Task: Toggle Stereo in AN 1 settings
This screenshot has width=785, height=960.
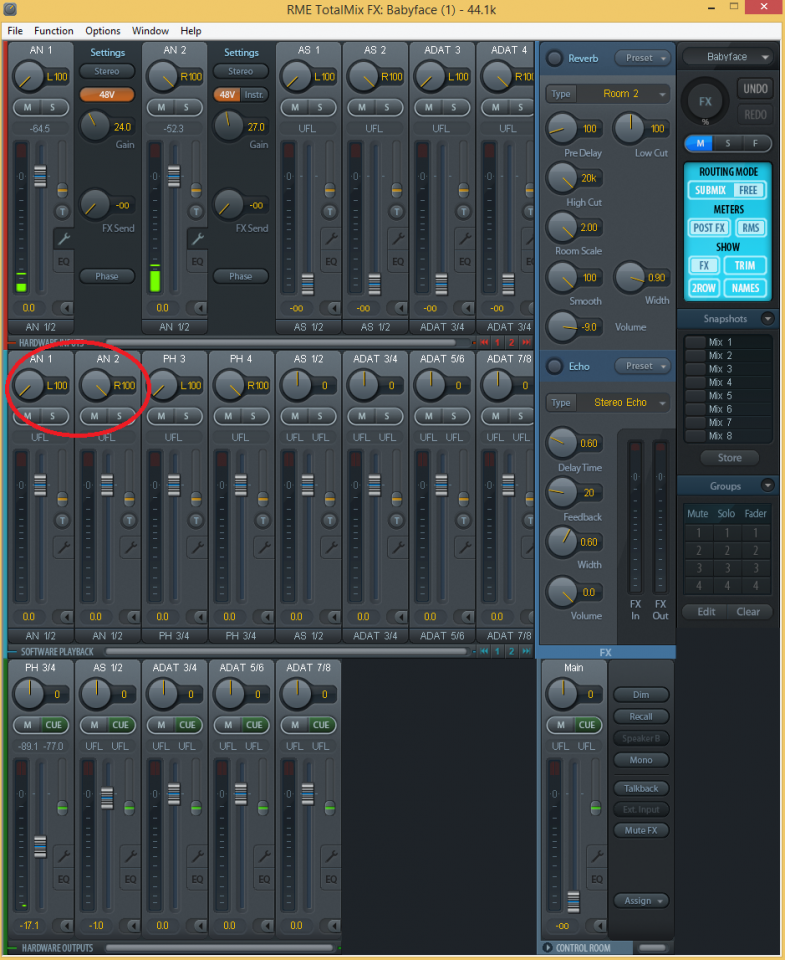Action: click(107, 72)
